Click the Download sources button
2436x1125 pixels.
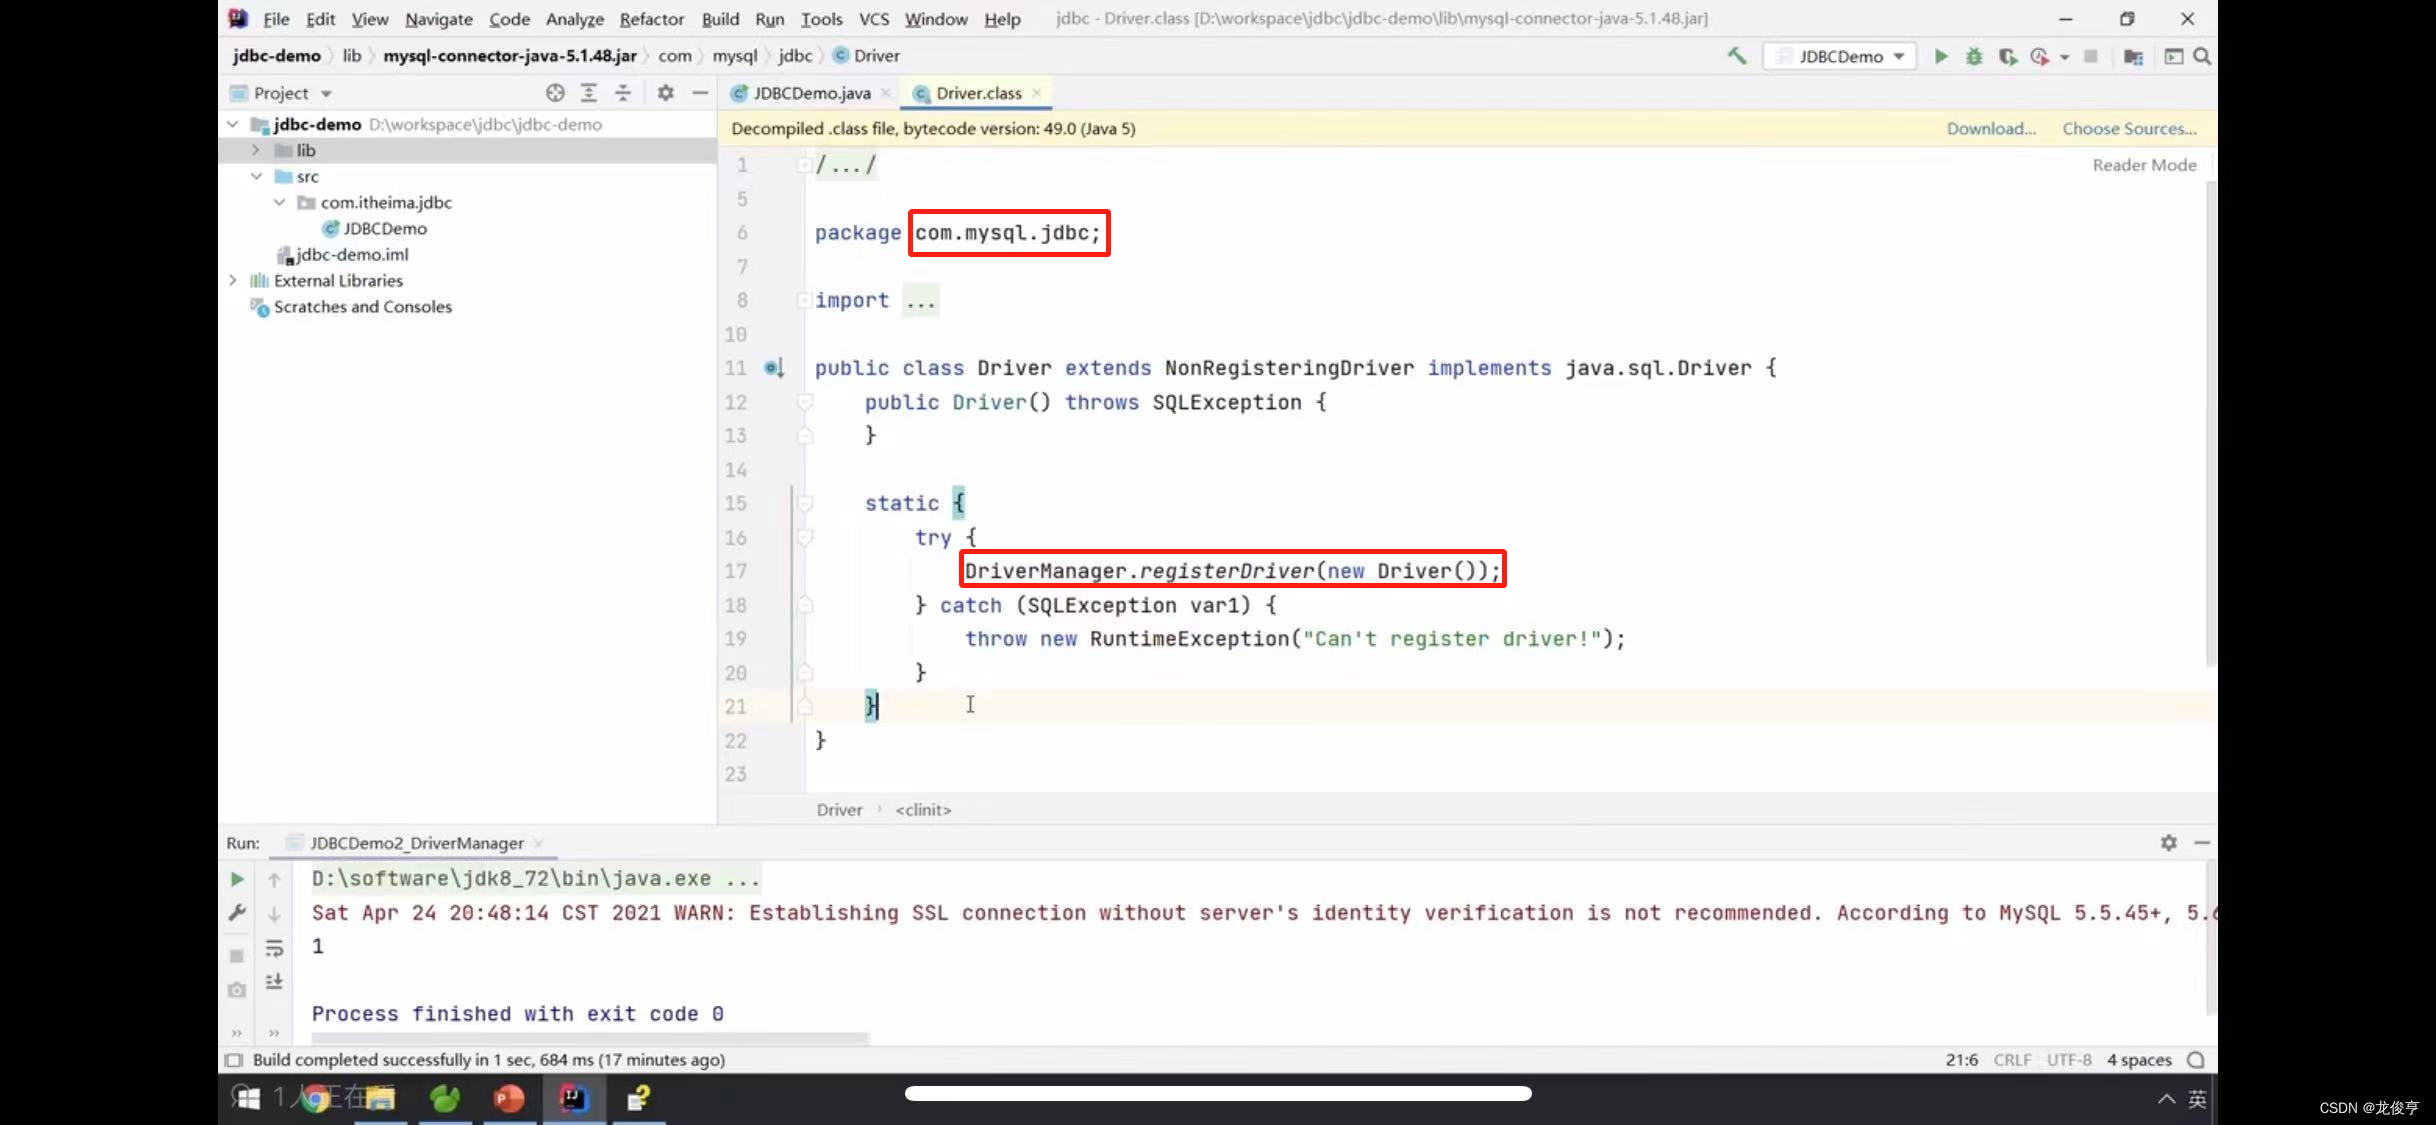1990,127
